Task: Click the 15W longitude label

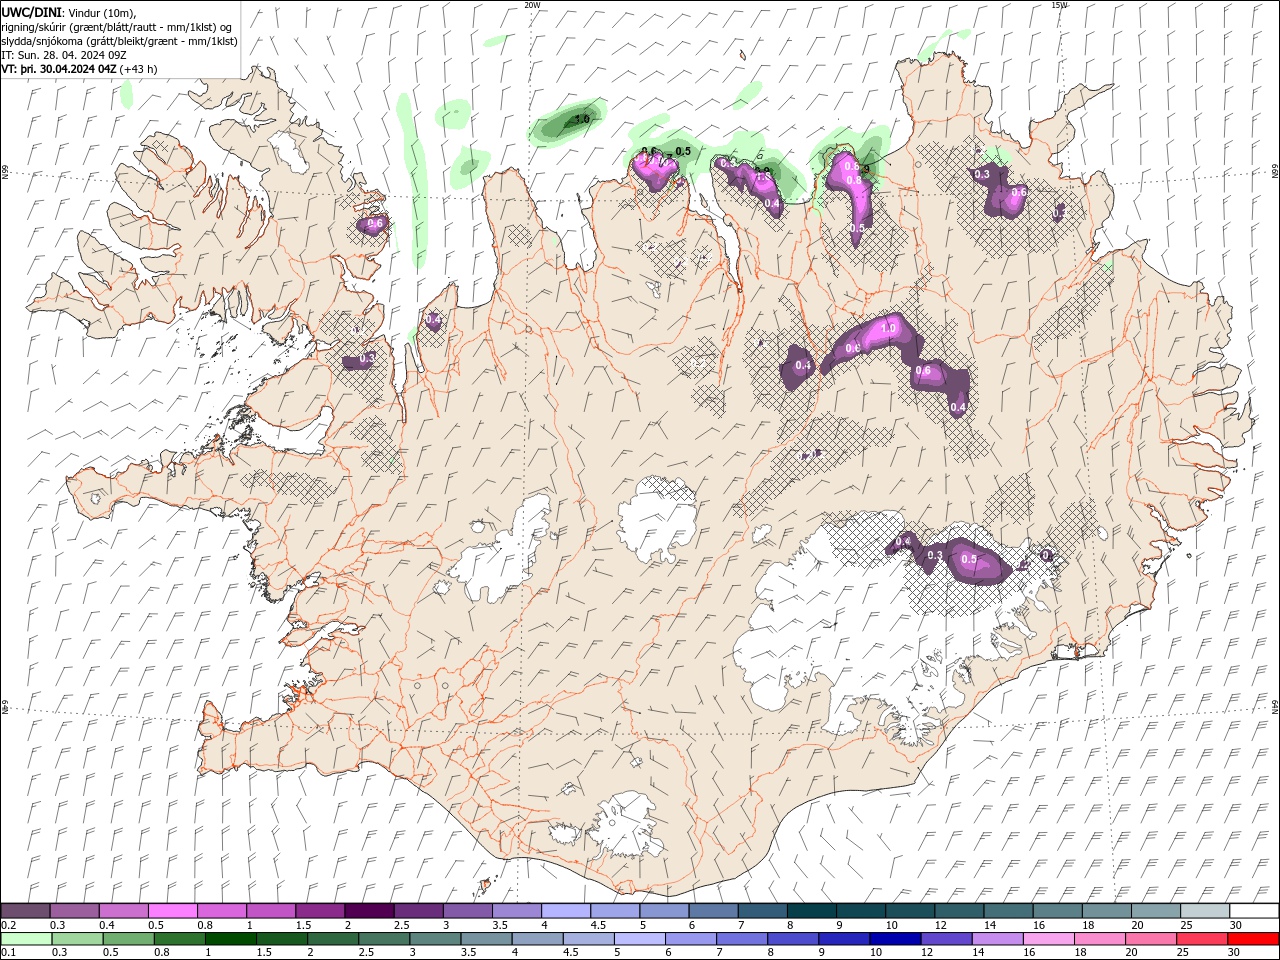Action: click(x=1060, y=5)
